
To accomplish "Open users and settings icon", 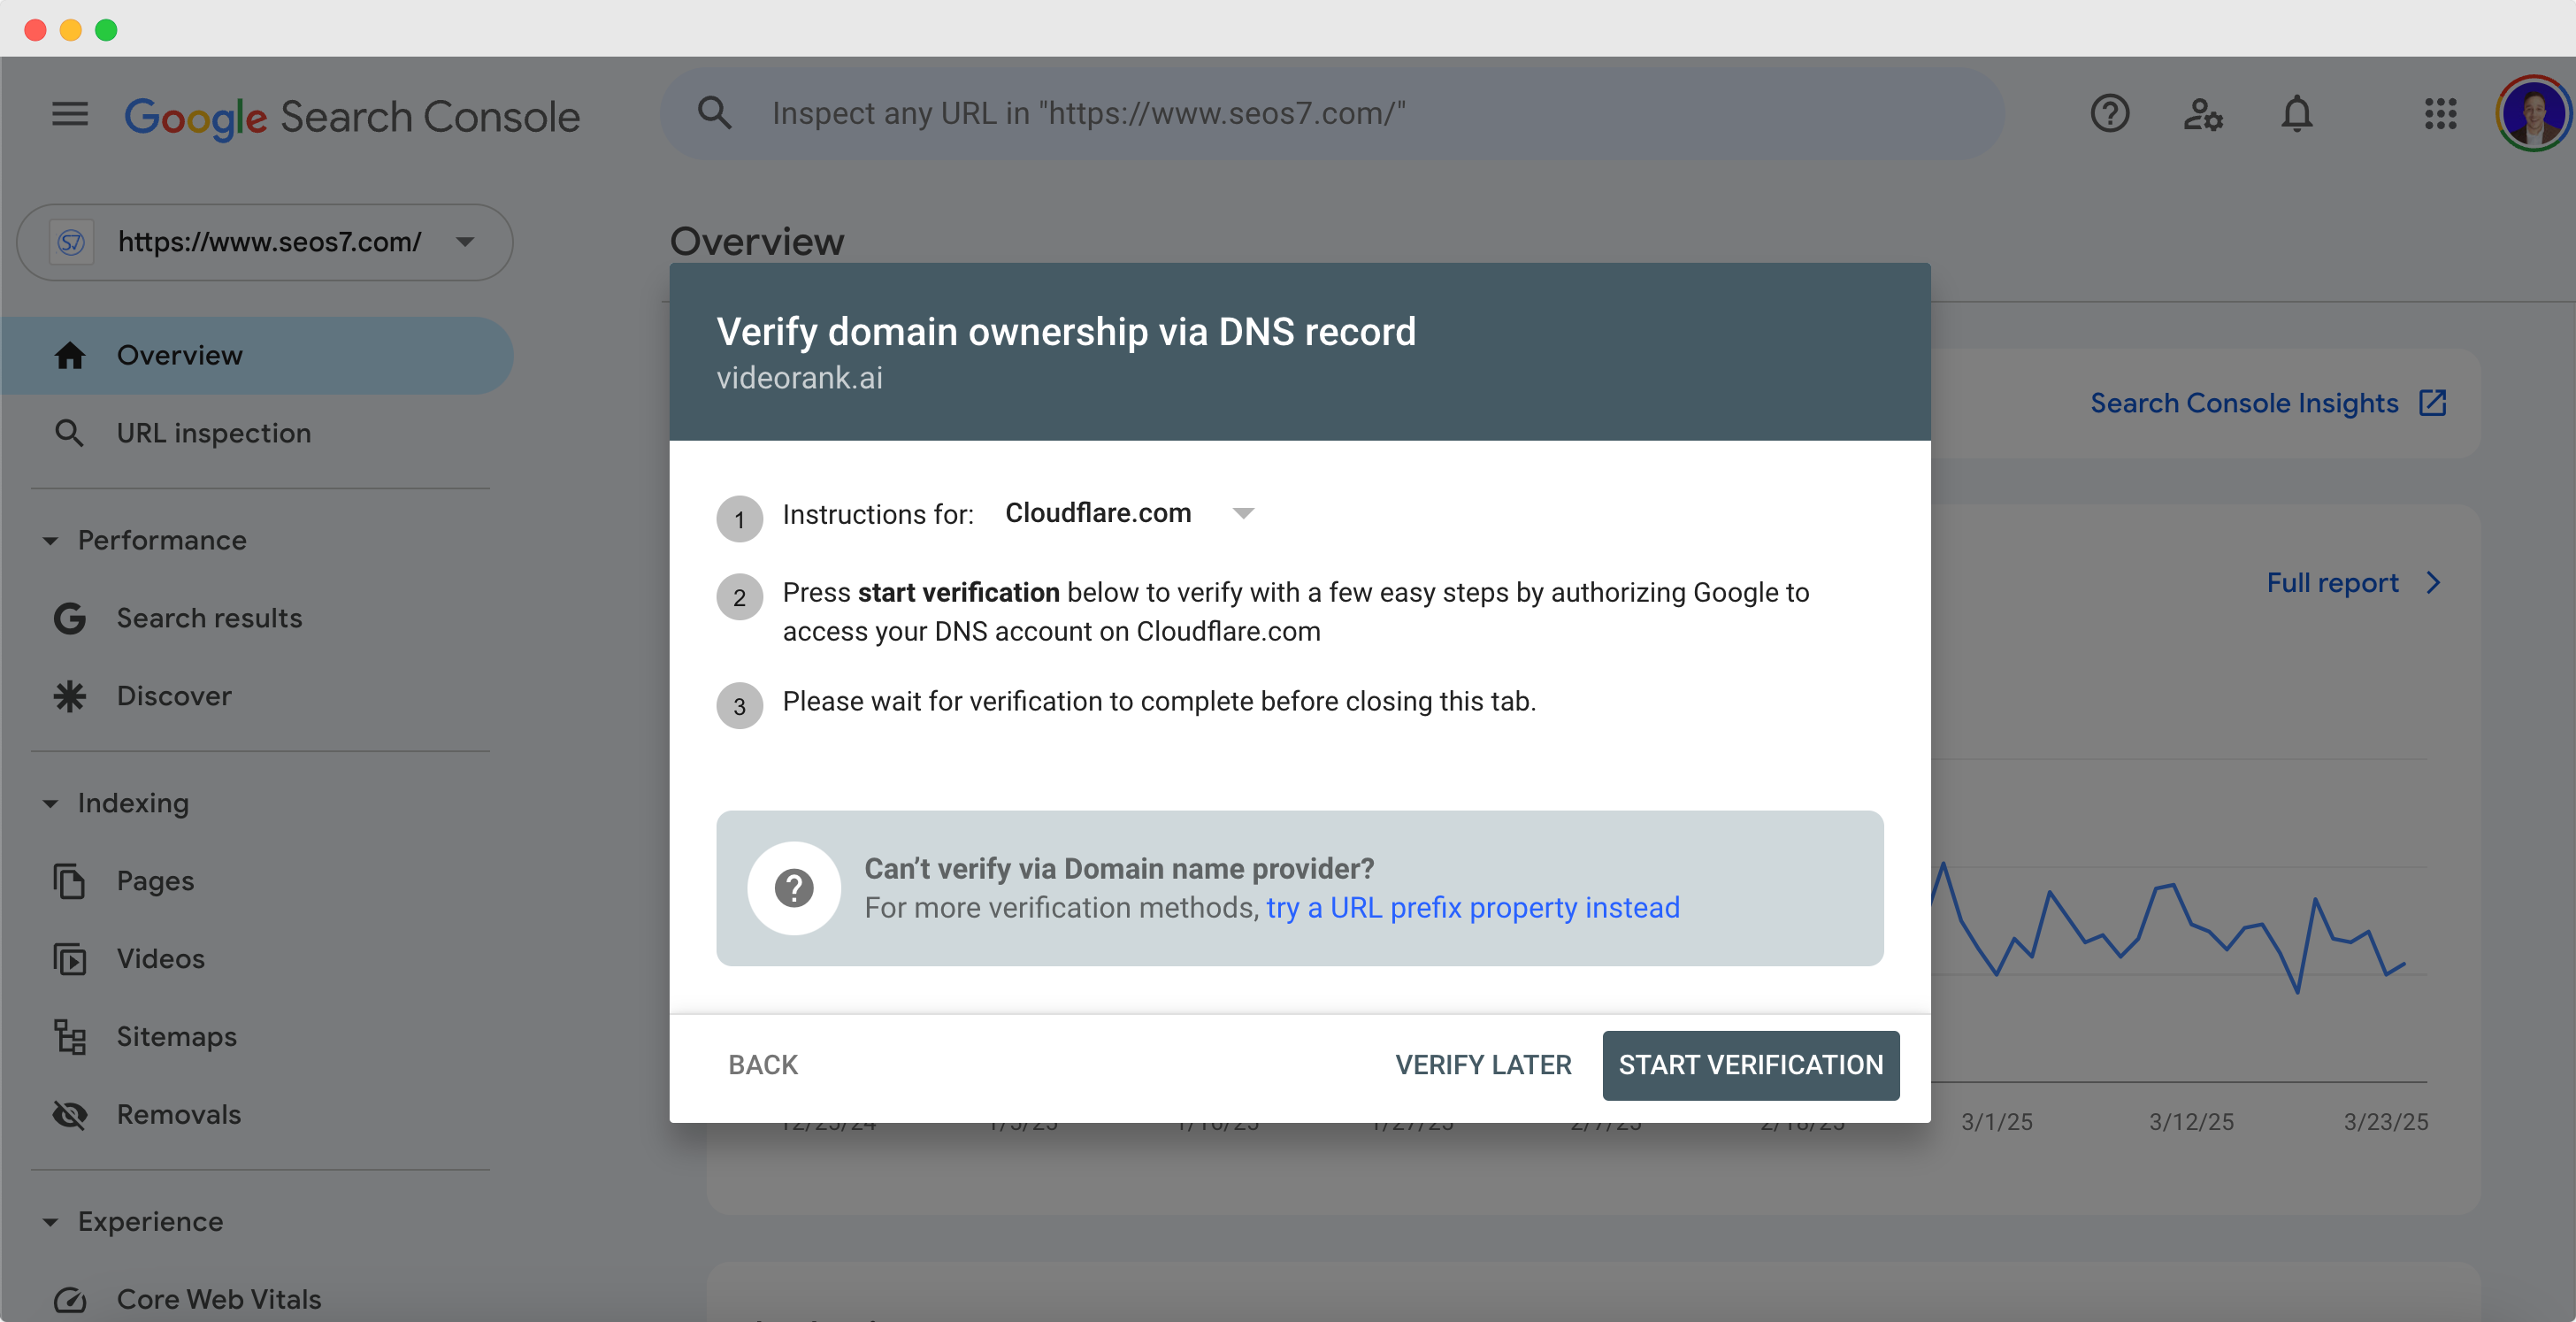I will tap(2202, 114).
